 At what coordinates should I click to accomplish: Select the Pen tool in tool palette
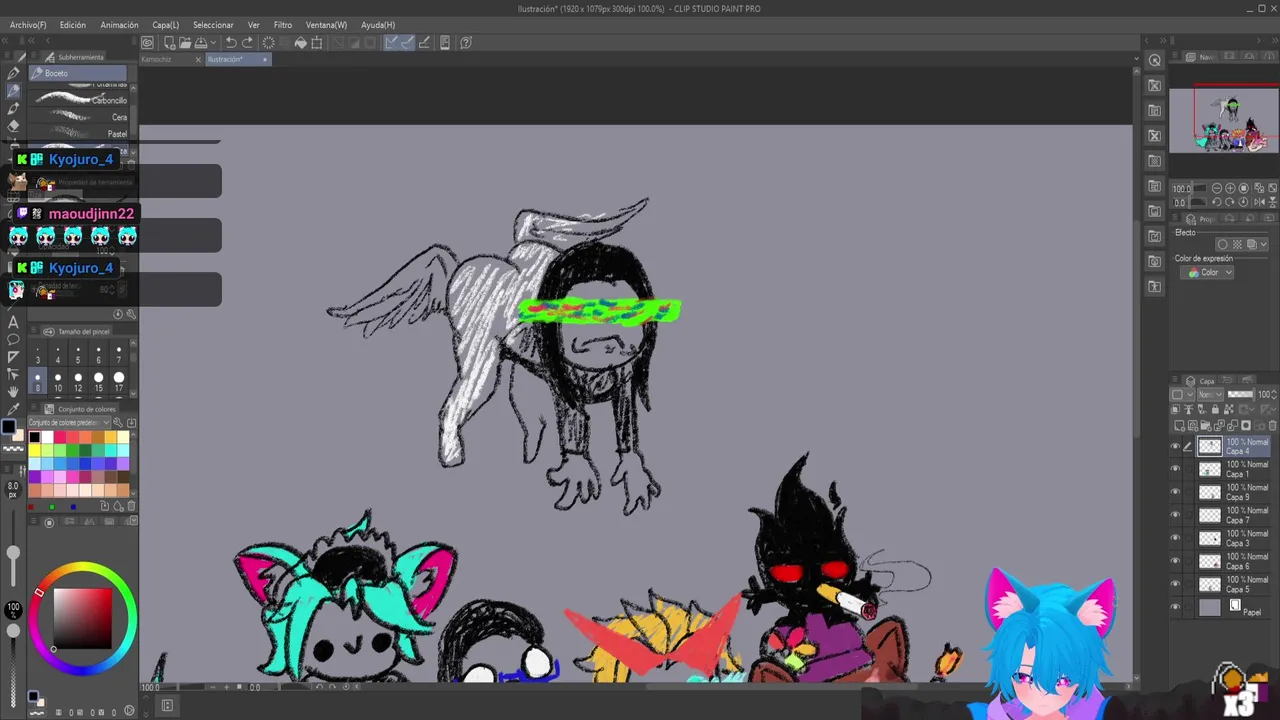pos(13,73)
